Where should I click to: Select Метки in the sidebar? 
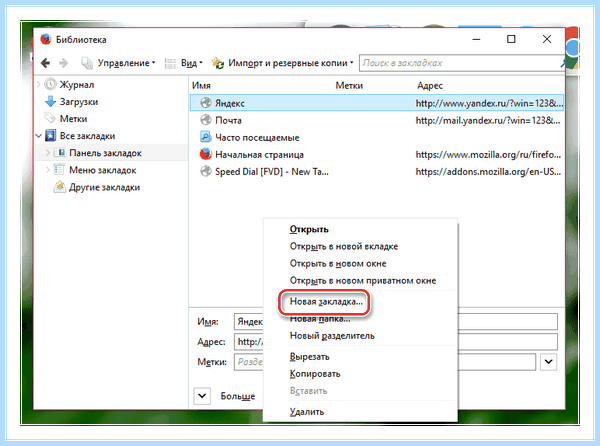pyautogui.click(x=73, y=119)
